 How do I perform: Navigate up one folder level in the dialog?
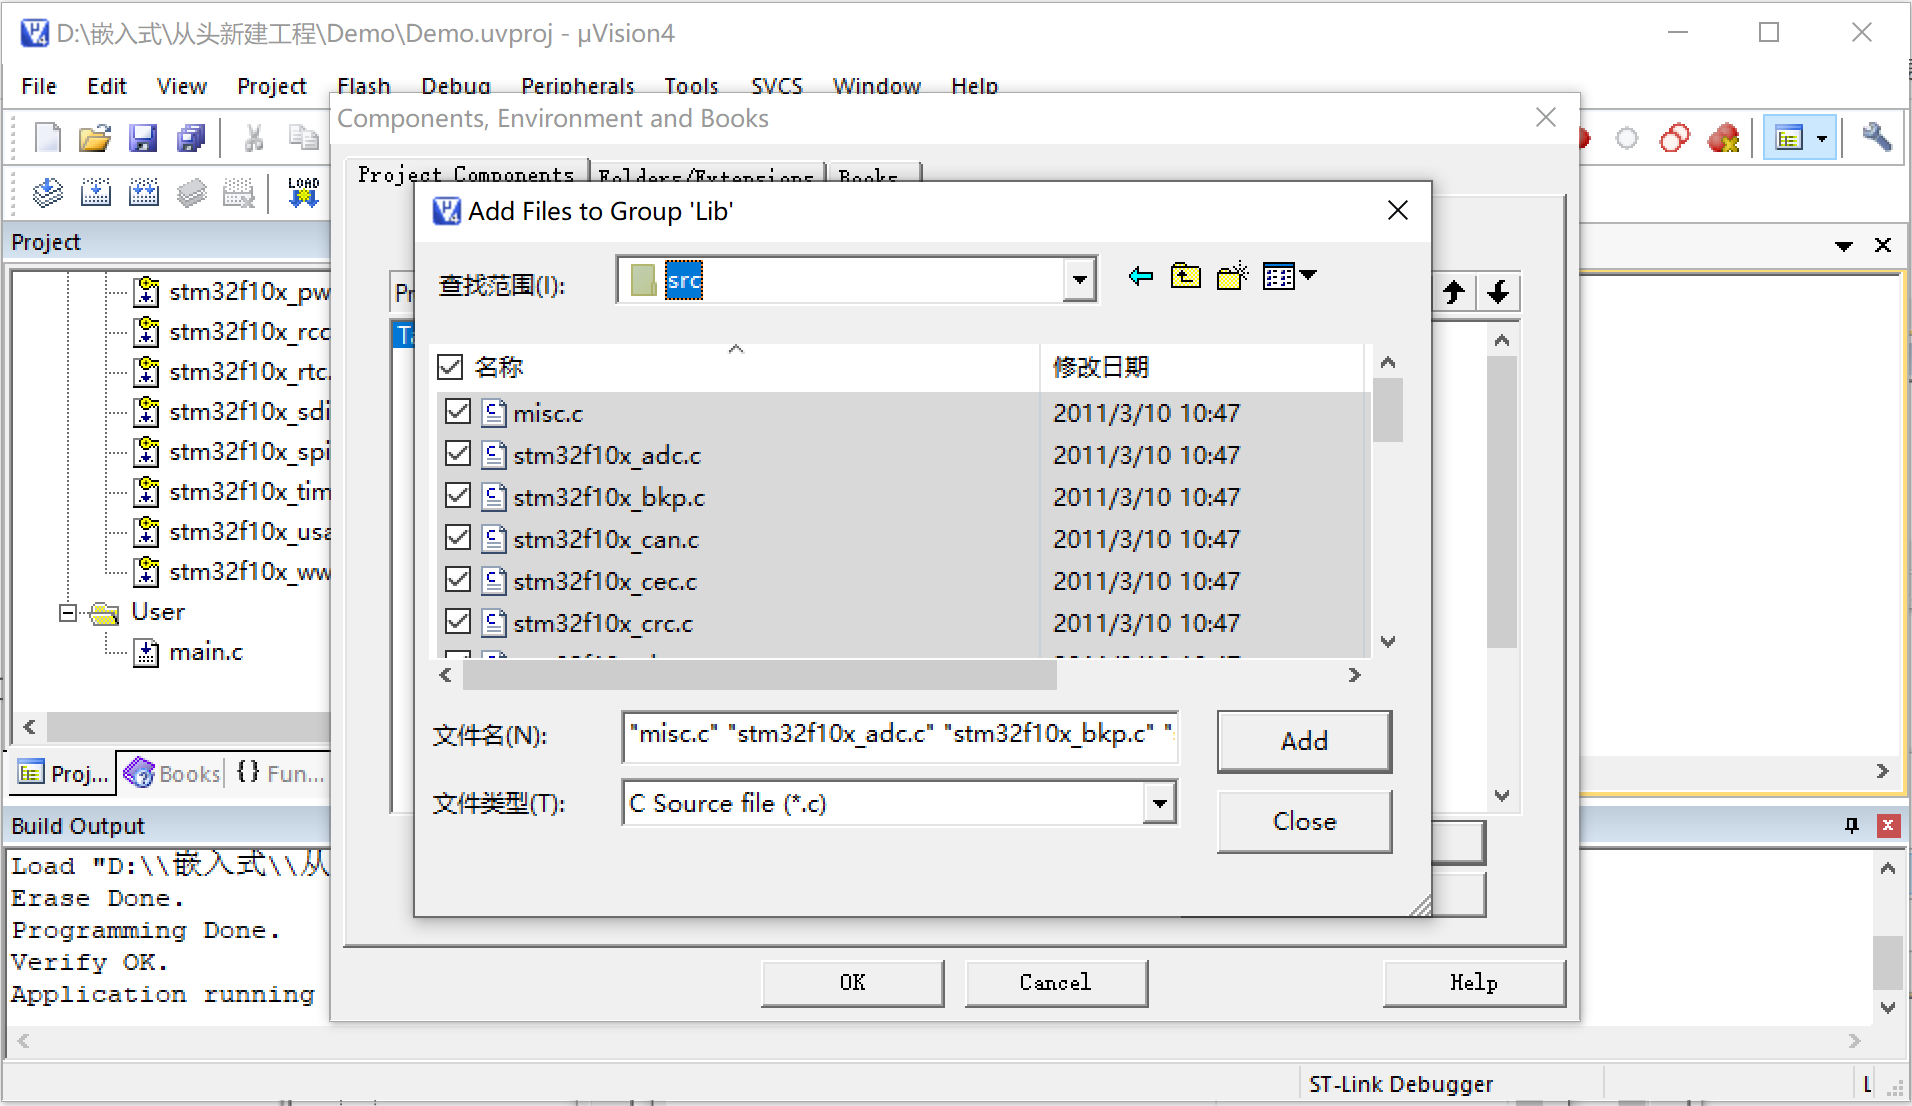coord(1186,276)
